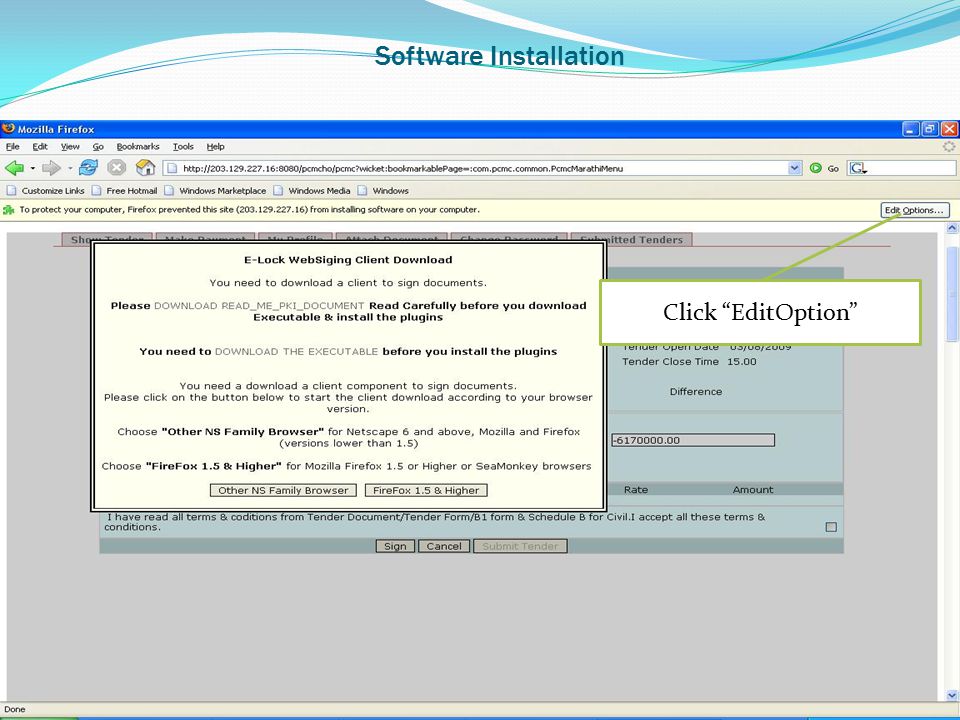Click the Rate column header
The image size is (960, 720).
click(x=636, y=490)
